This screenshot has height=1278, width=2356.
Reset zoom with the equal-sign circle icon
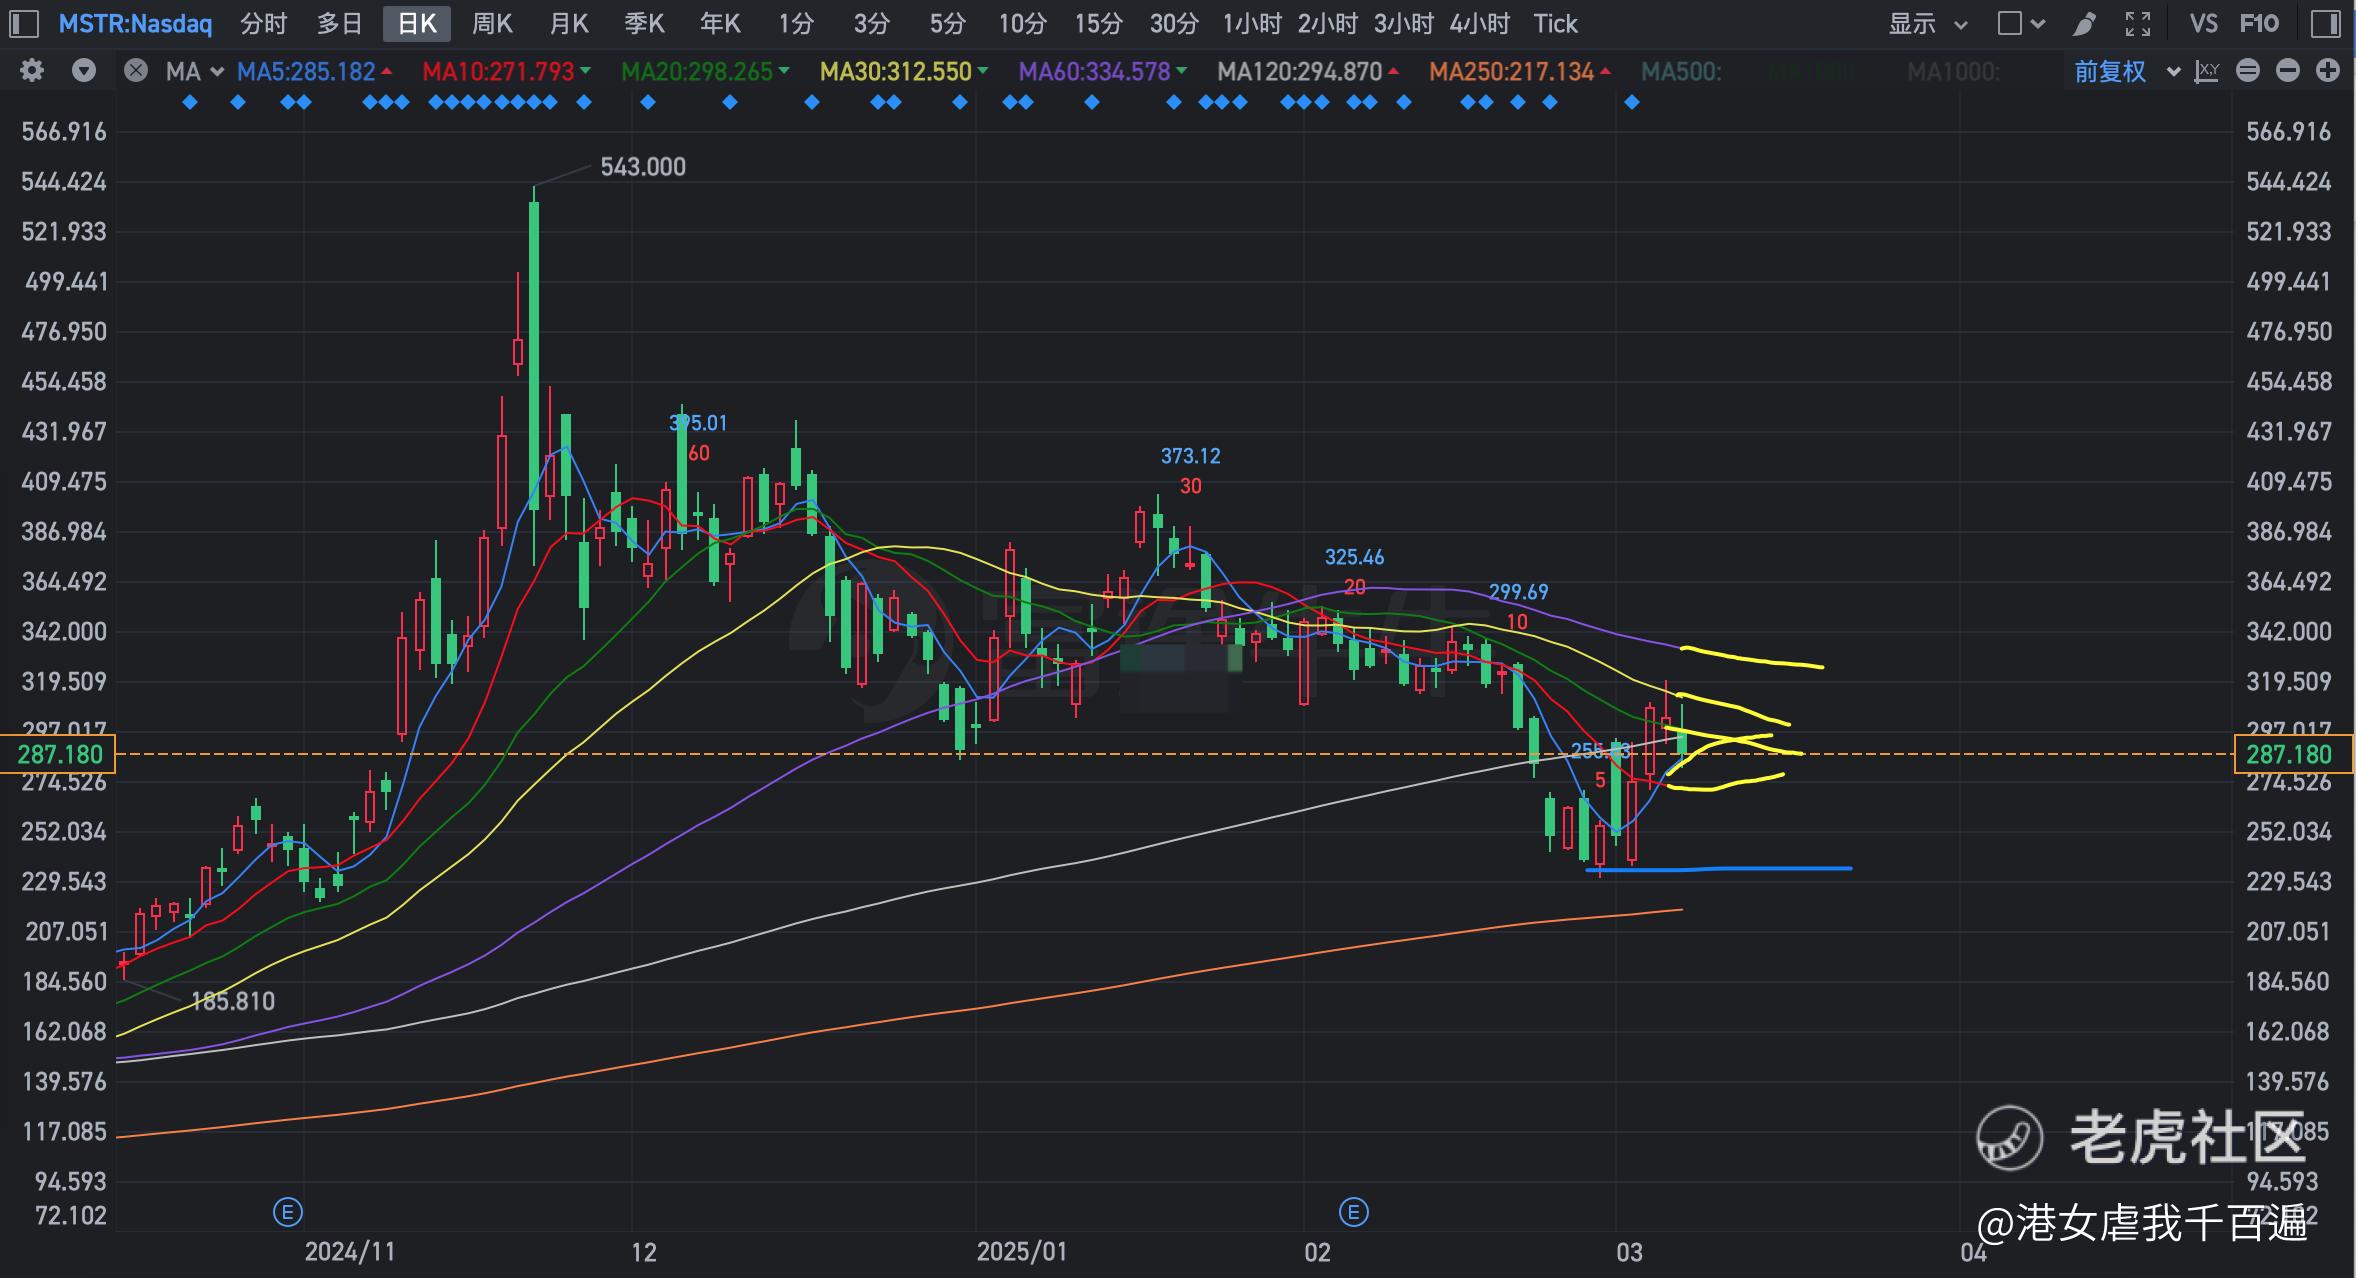[2248, 71]
